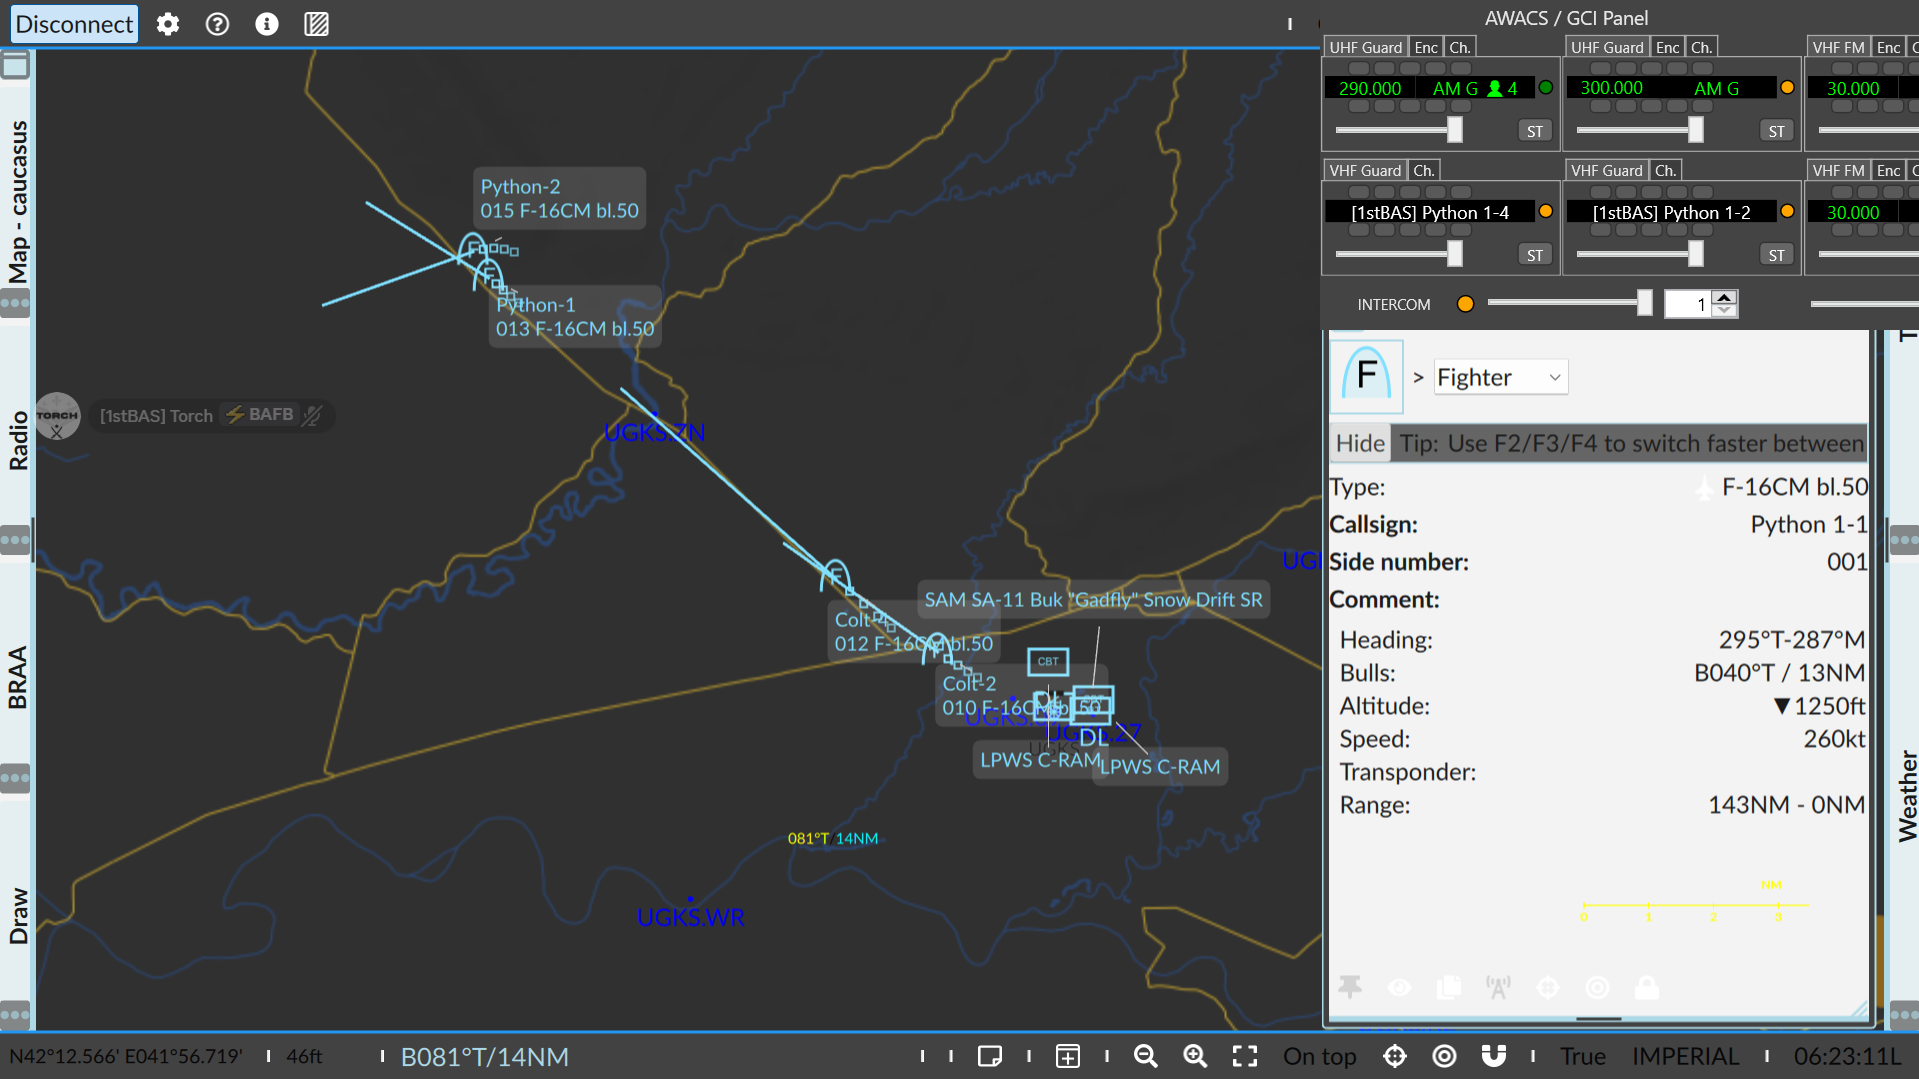Select the antenna broadcast icon in unit panel
1919x1079 pixels.
1498,987
